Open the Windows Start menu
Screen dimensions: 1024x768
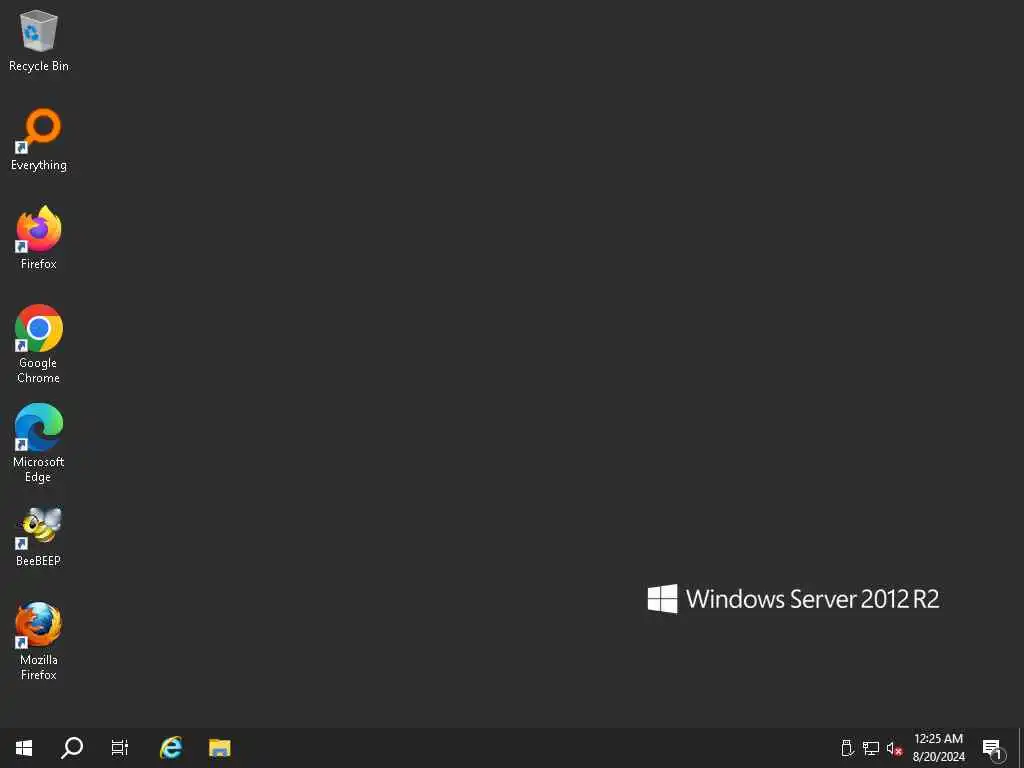pos(24,748)
